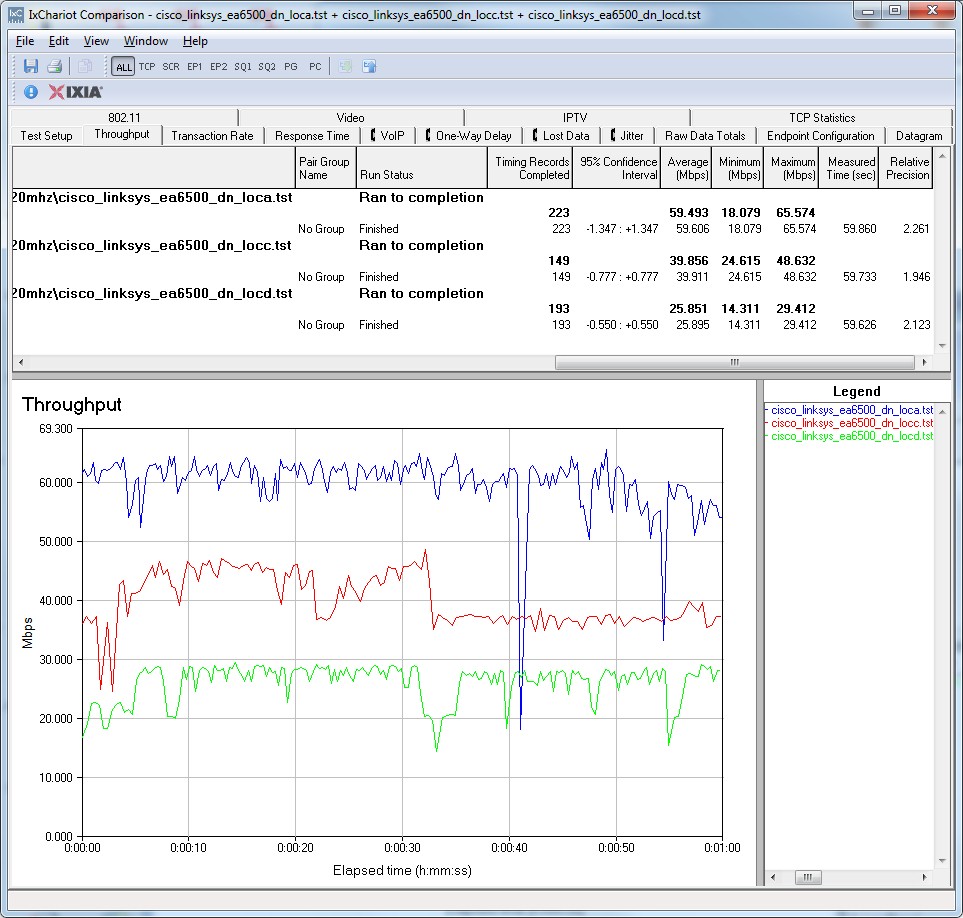Toggle the PG filter button
The height and width of the screenshot is (918, 963).
pyautogui.click(x=290, y=67)
